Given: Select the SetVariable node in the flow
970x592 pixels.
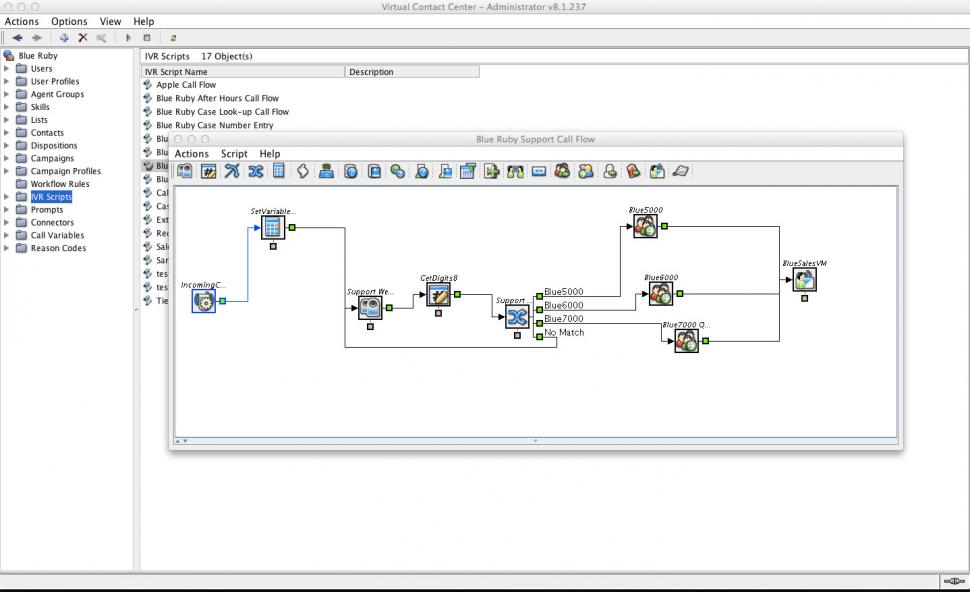Looking at the screenshot, I should click(x=273, y=227).
